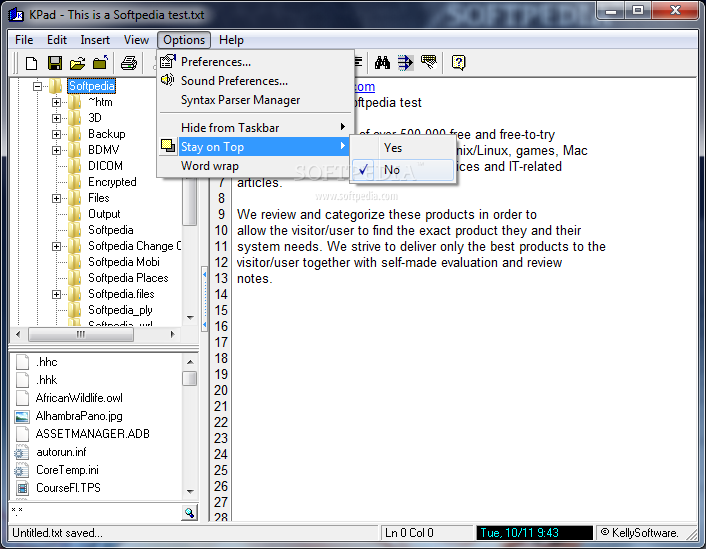
Task: Open the Help menu
Action: [231, 40]
